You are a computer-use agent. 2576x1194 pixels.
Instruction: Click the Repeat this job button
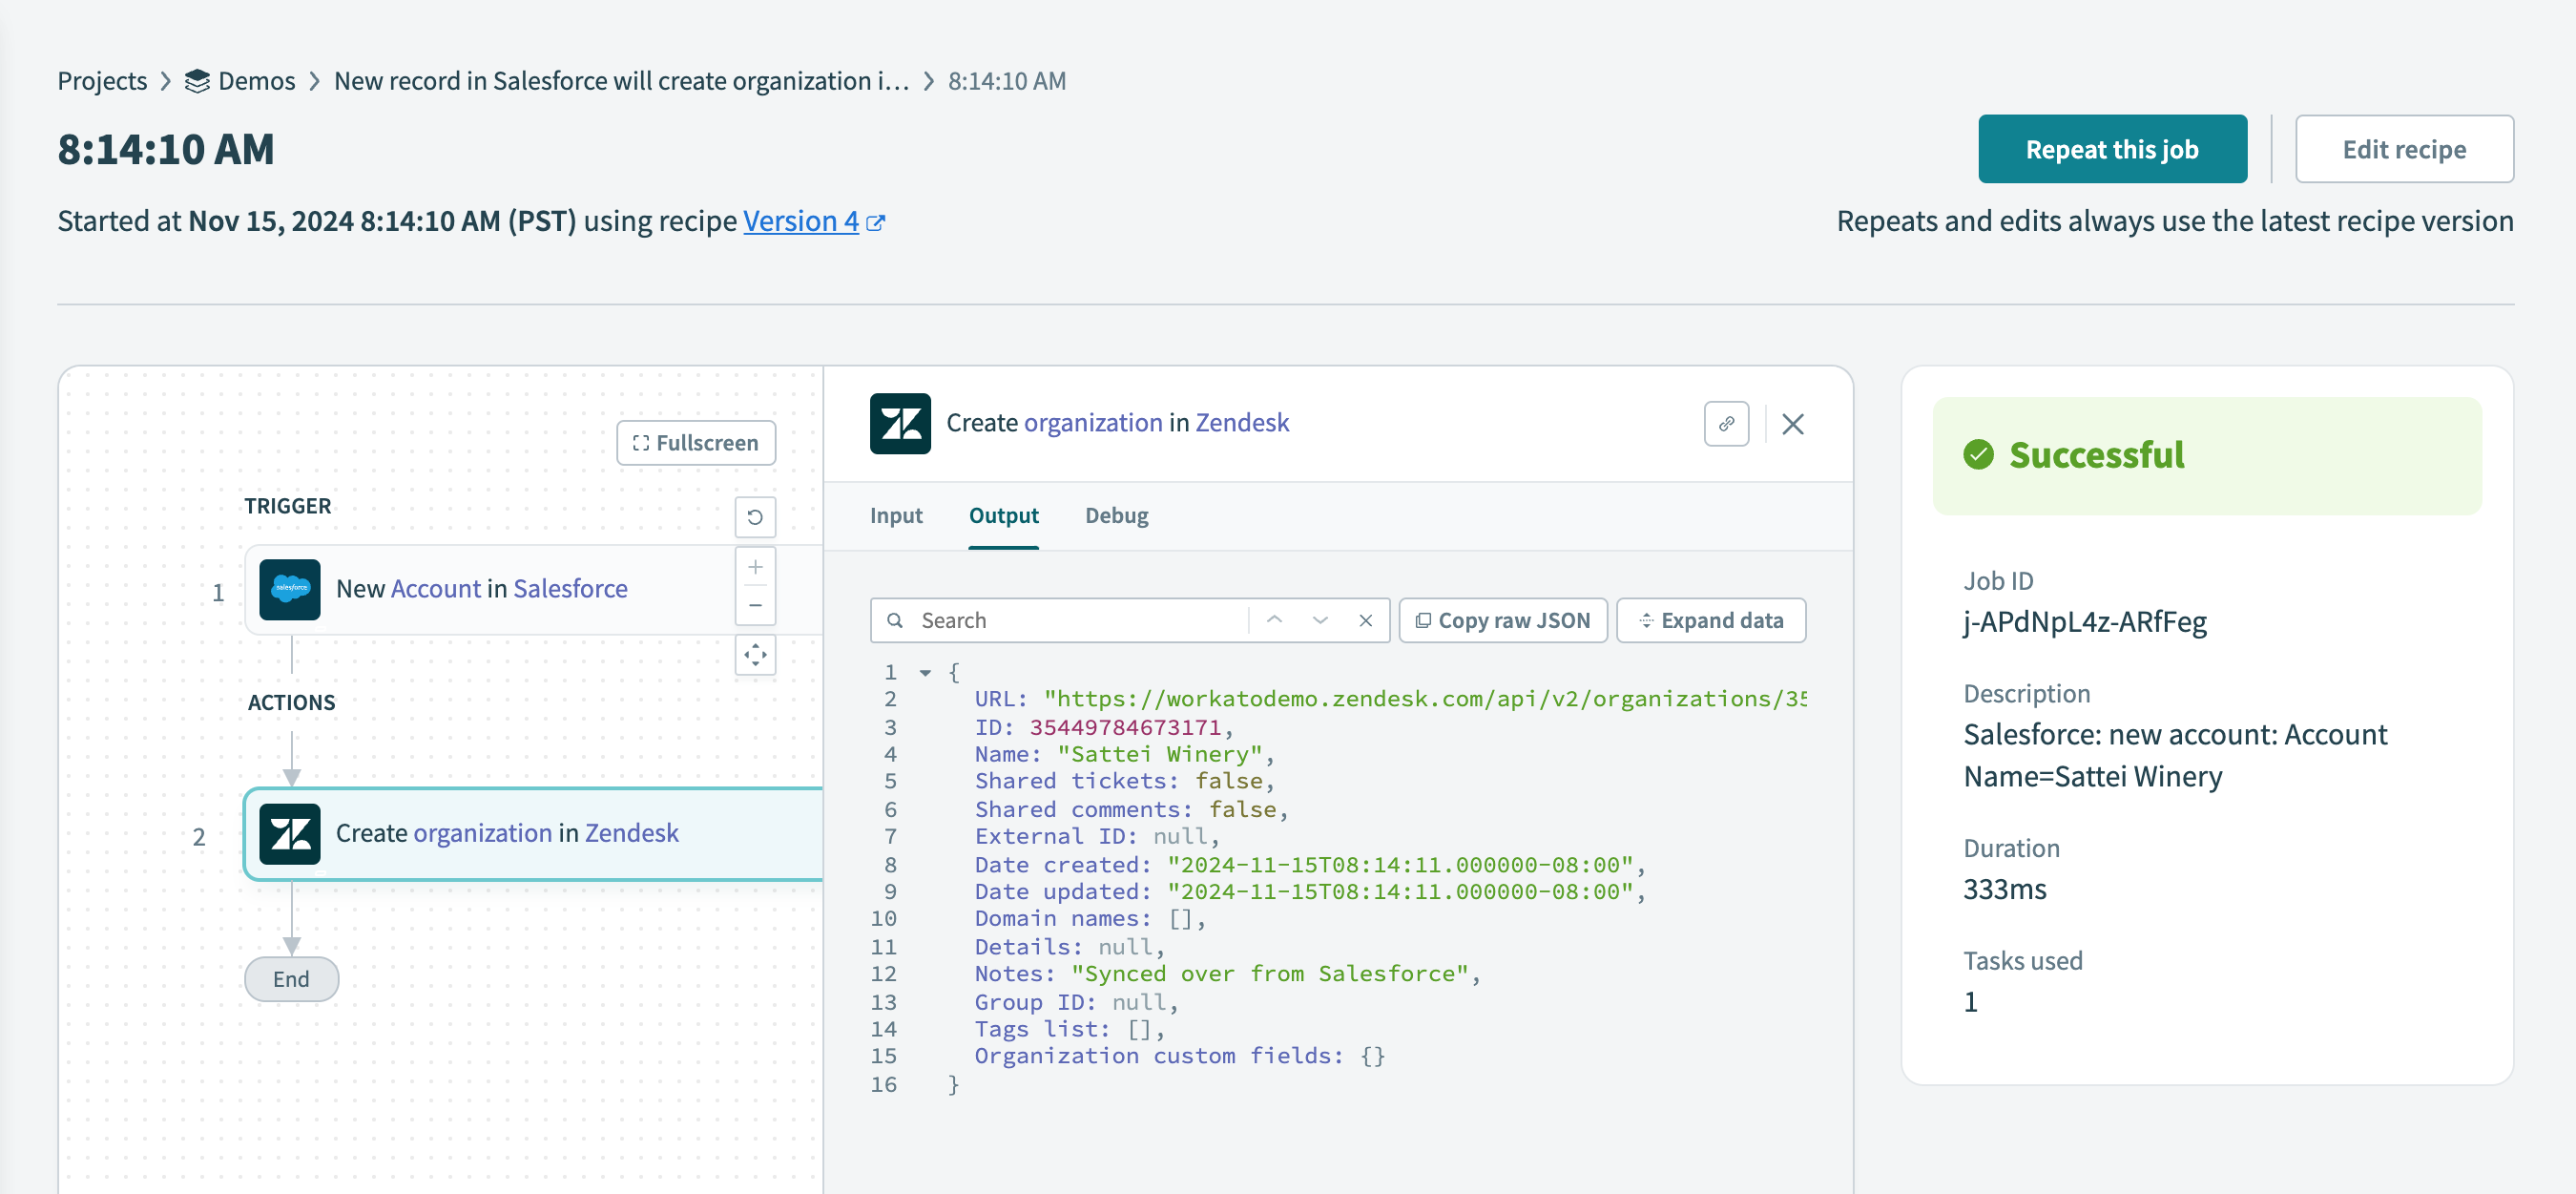point(2111,148)
